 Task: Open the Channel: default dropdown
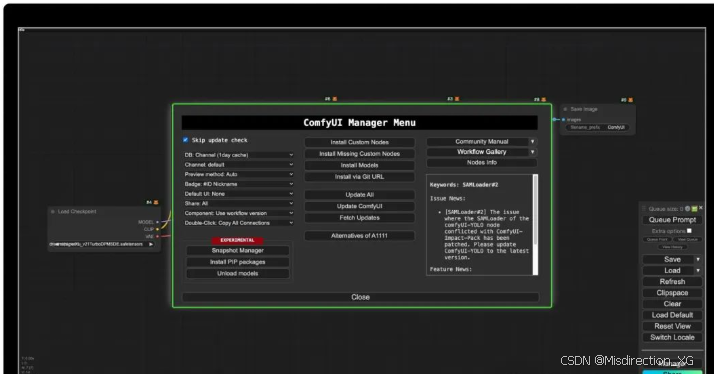(x=239, y=164)
